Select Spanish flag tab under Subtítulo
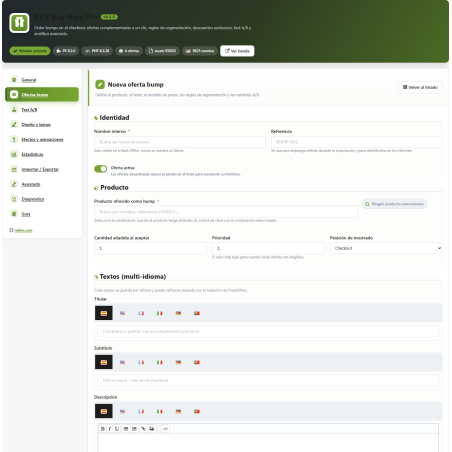Viewport: 452px width, 452px height. (104, 362)
